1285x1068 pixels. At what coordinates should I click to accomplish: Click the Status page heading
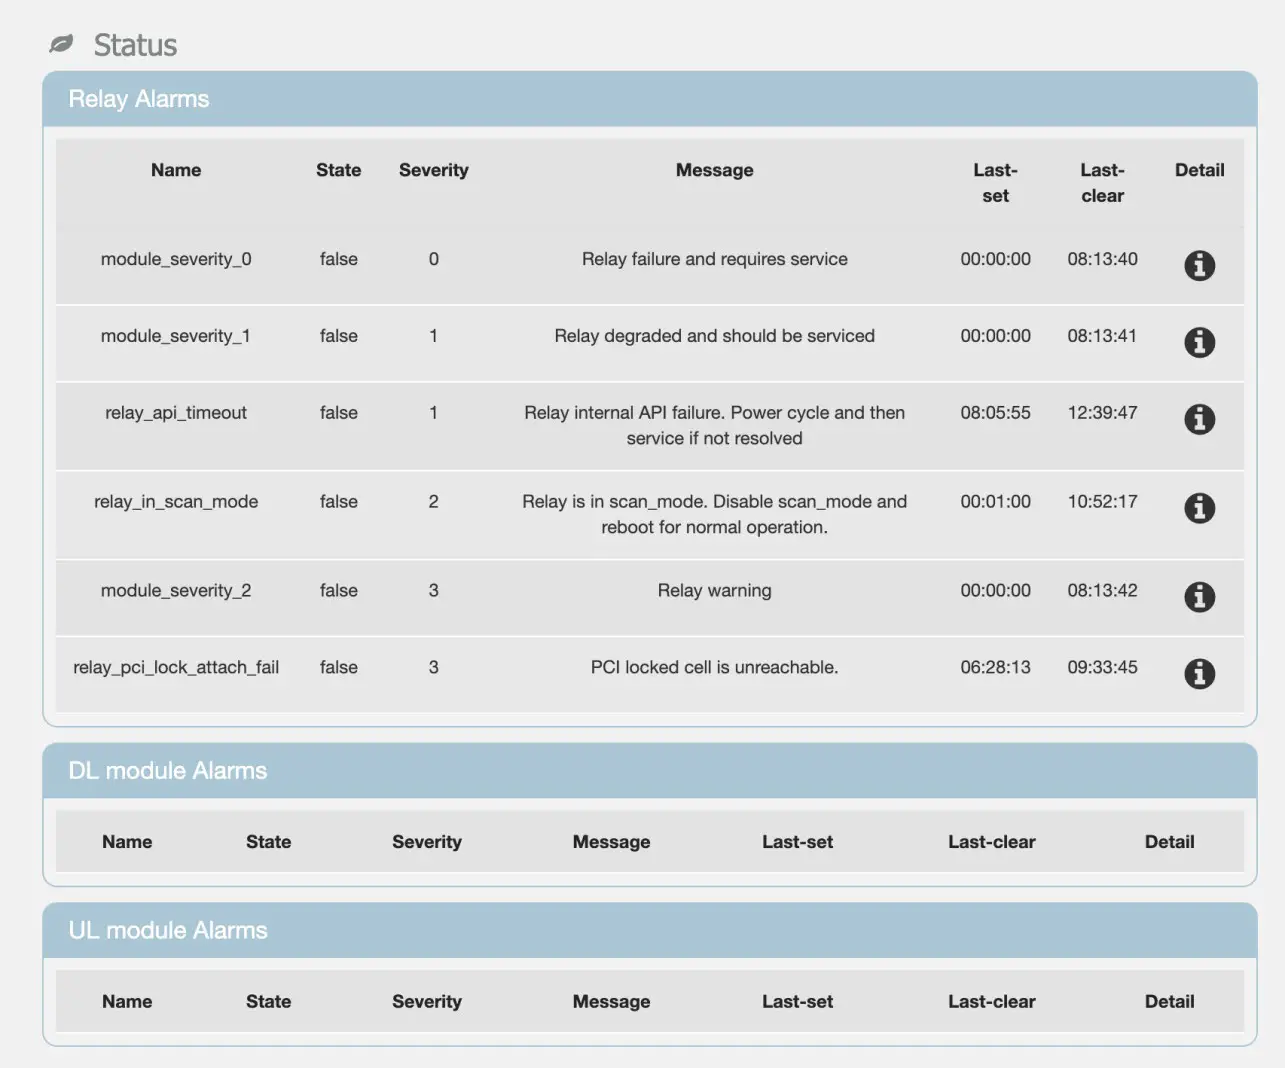[x=135, y=45]
